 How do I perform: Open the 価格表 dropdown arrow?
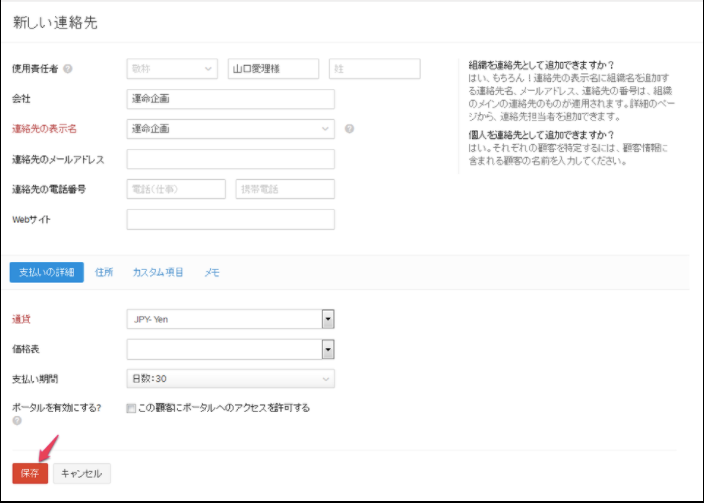click(x=327, y=349)
